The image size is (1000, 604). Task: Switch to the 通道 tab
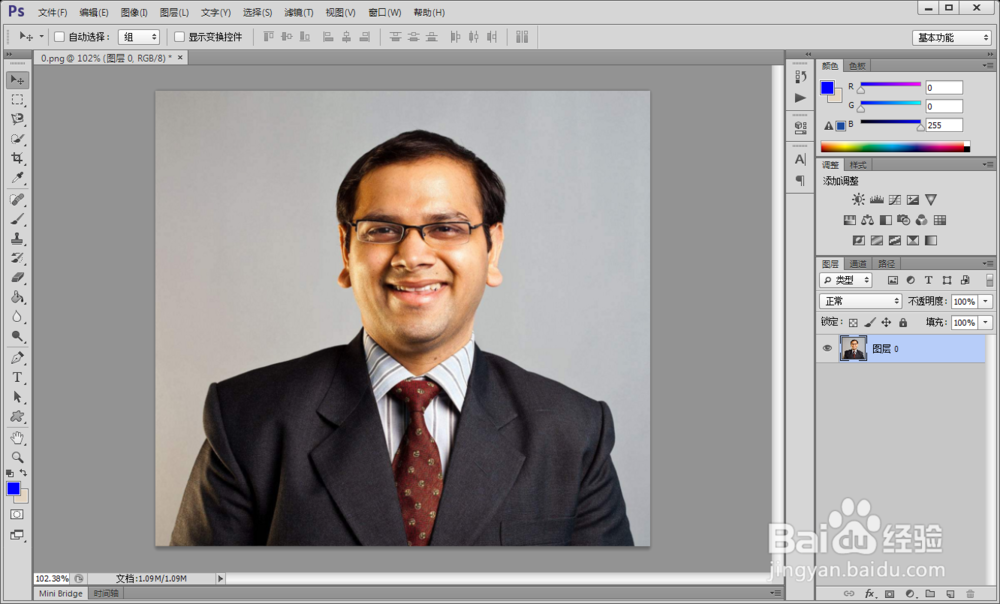[858, 263]
